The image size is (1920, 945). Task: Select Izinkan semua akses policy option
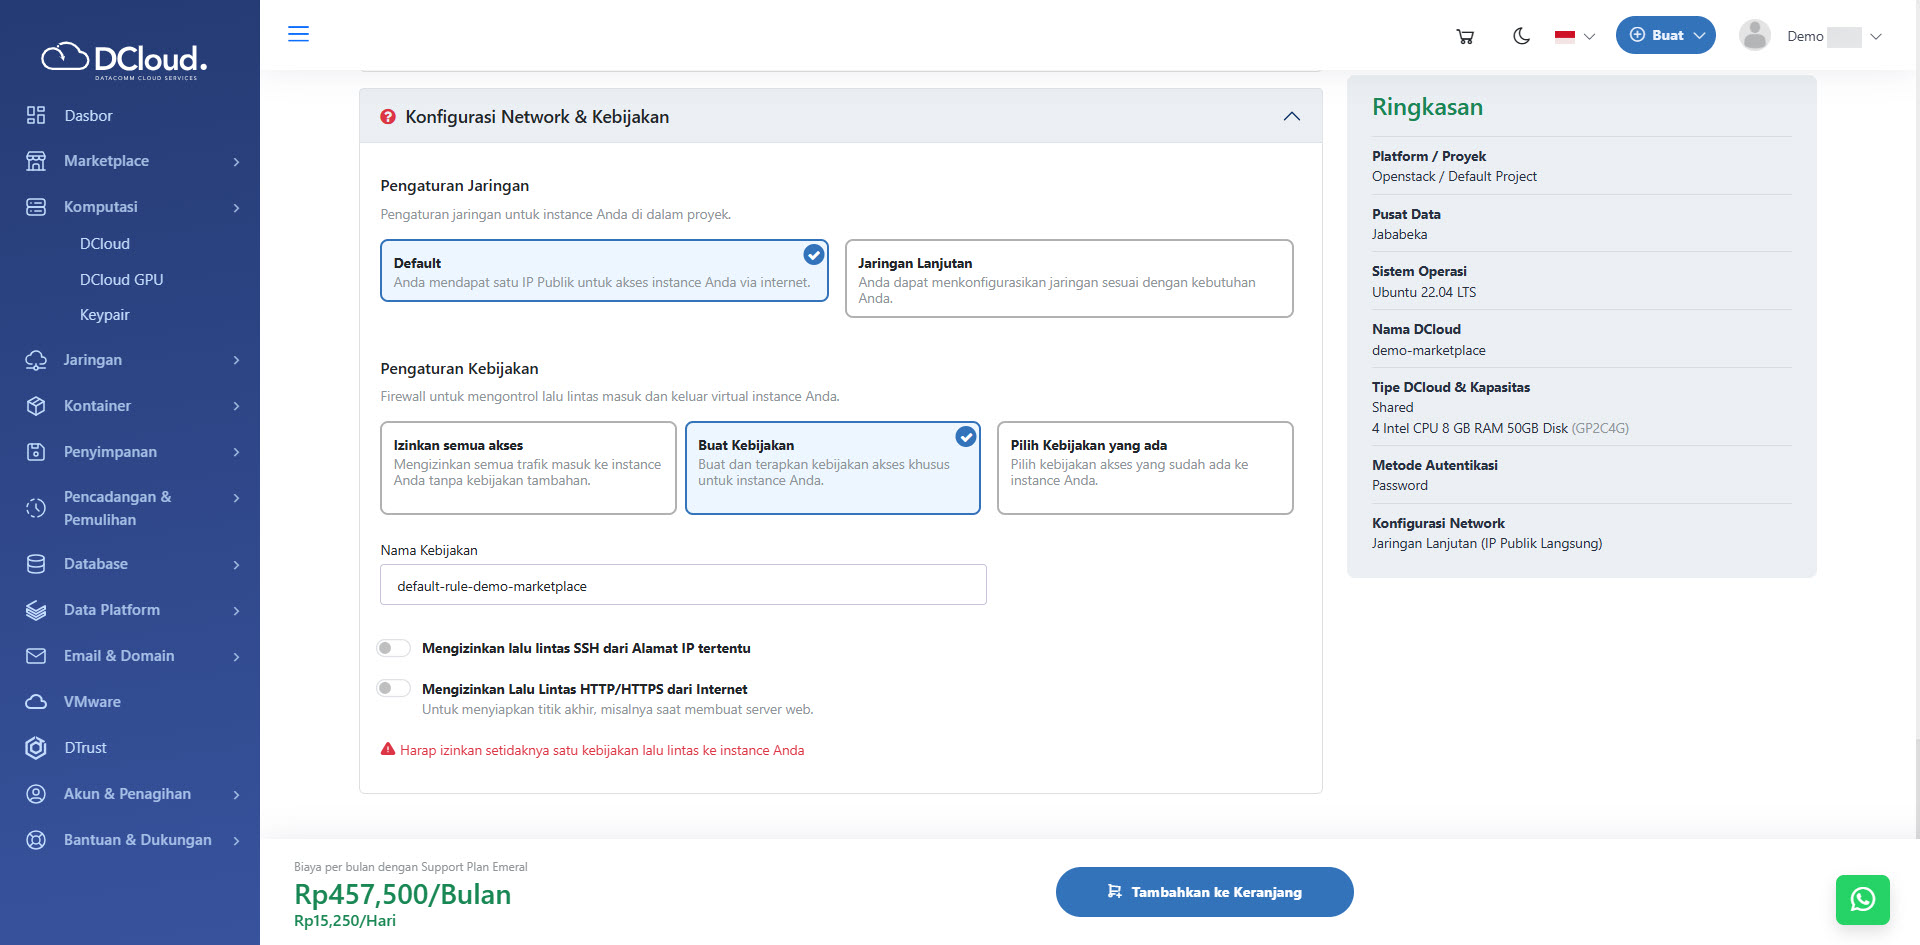528,467
